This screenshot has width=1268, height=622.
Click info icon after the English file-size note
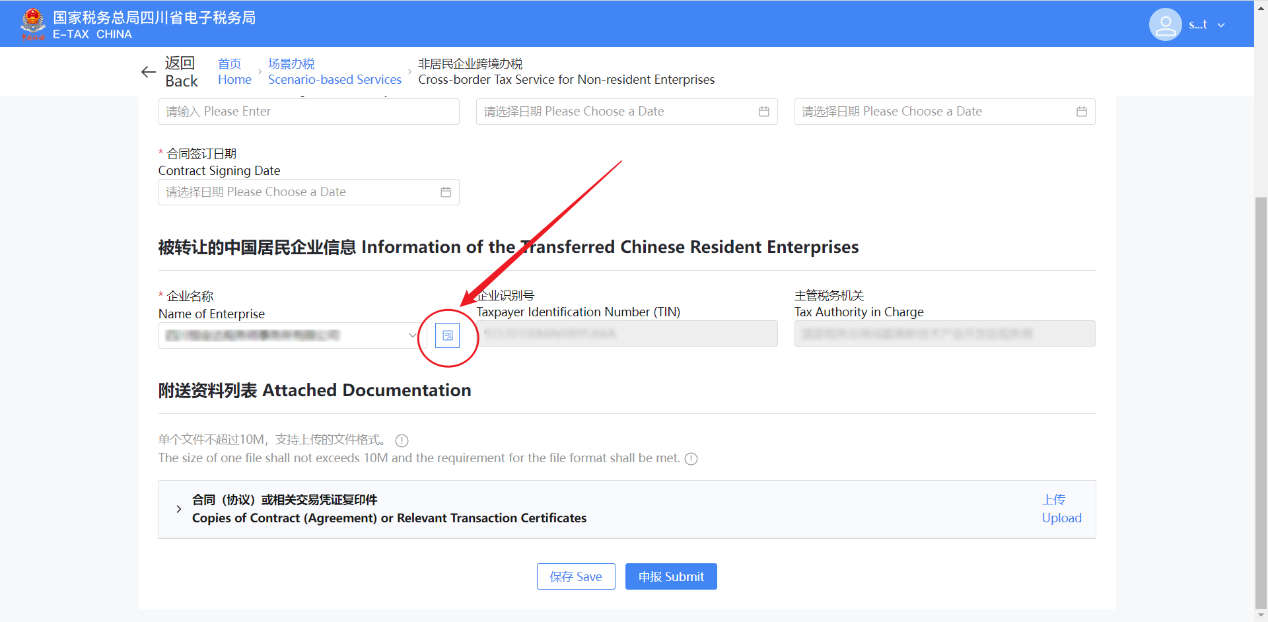pos(691,459)
